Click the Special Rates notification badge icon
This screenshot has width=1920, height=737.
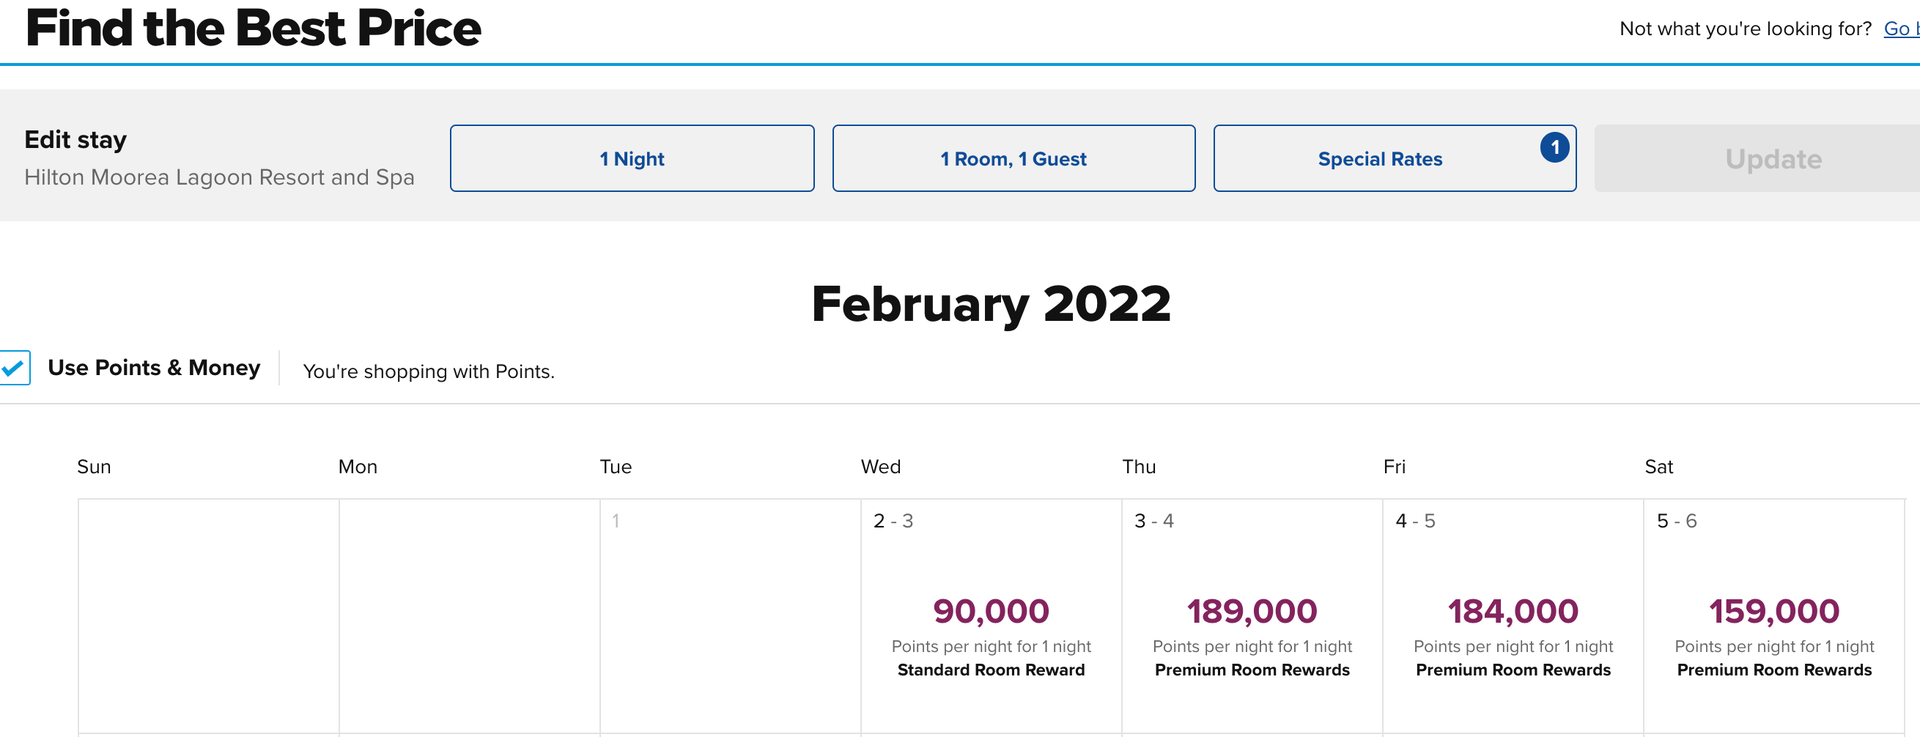pyautogui.click(x=1555, y=147)
